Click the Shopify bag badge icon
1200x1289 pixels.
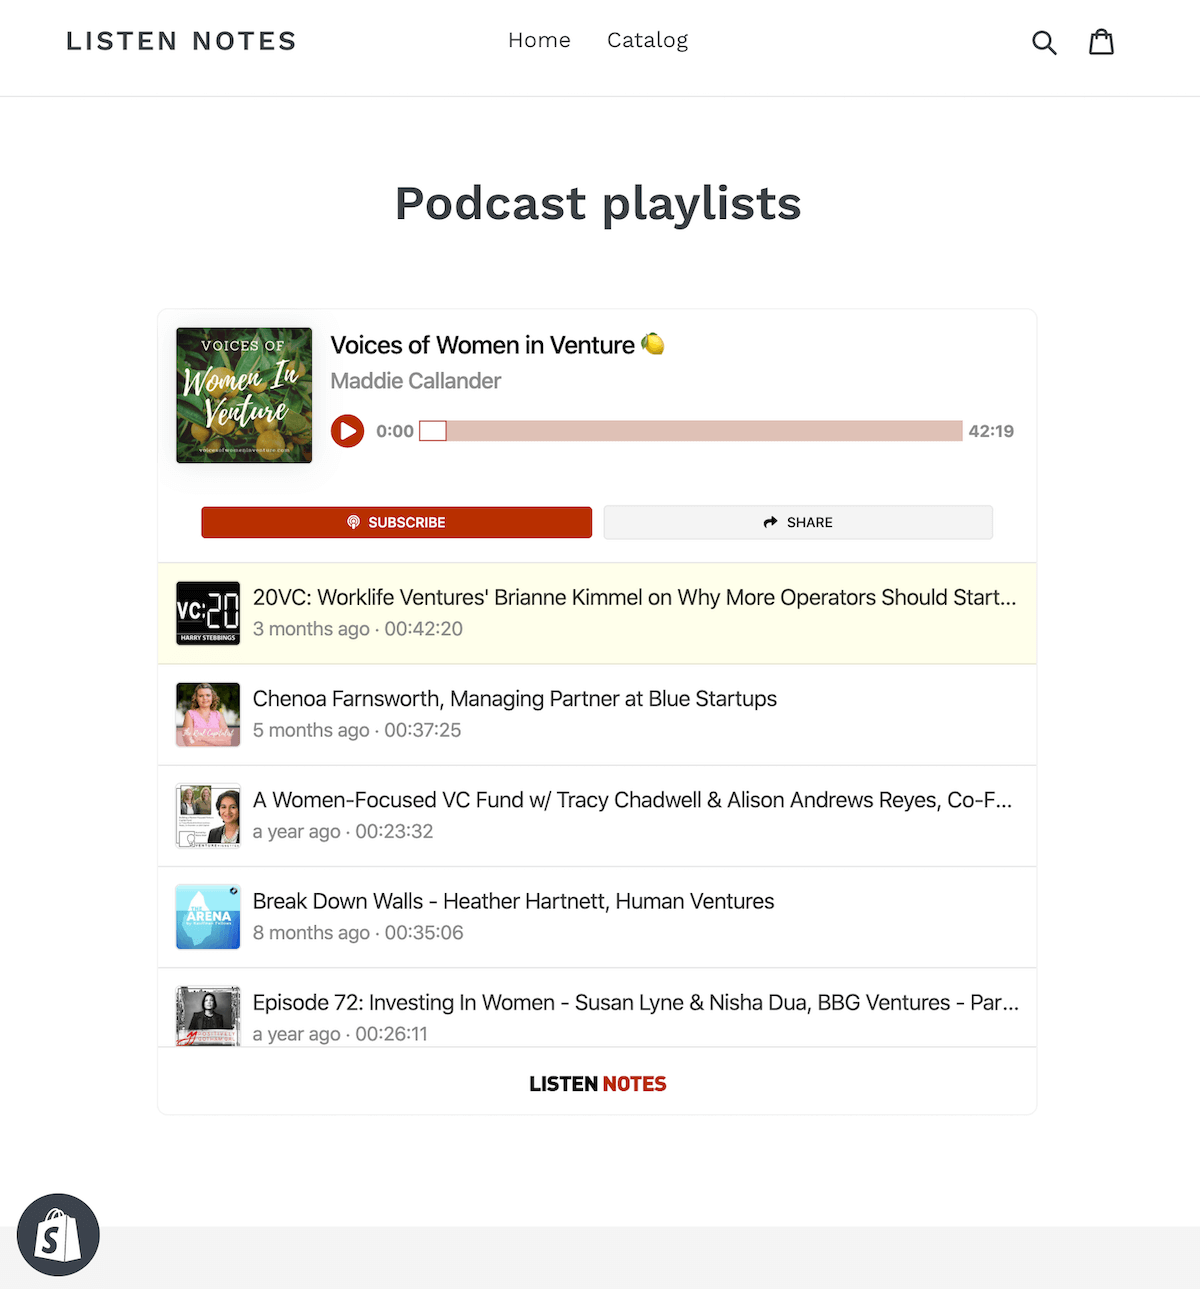click(x=58, y=1235)
